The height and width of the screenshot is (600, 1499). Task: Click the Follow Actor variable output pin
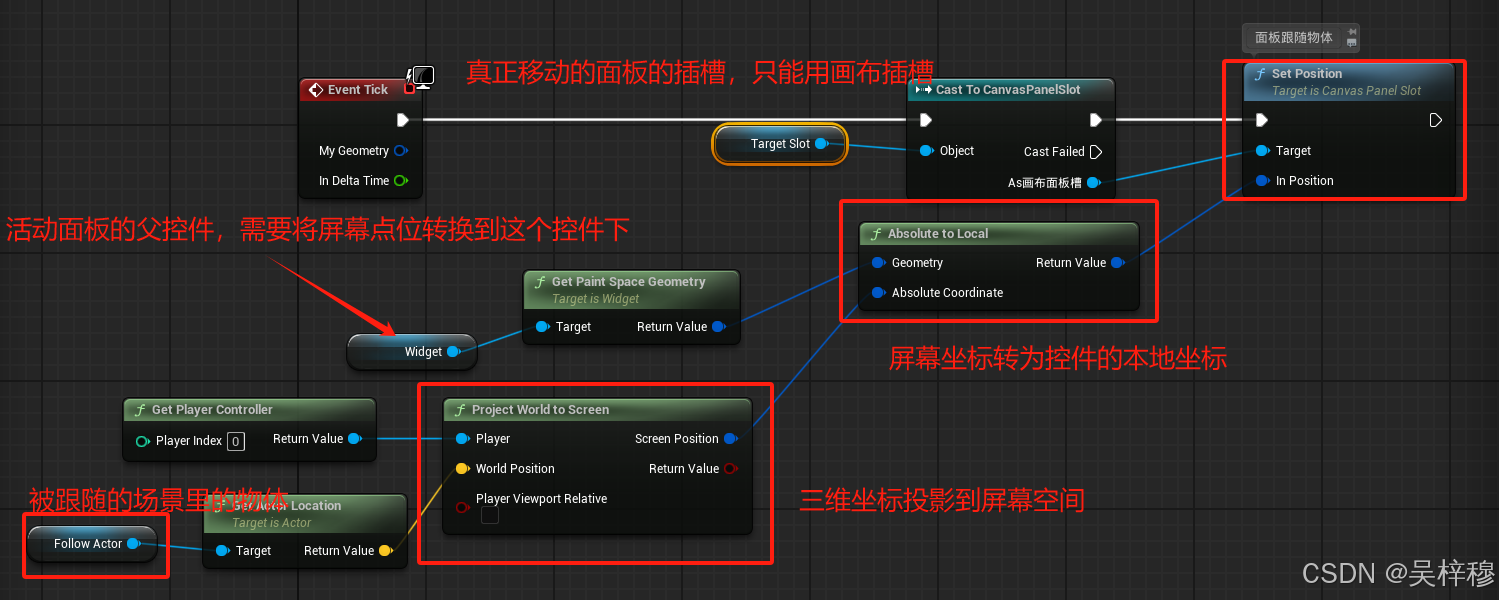pos(134,544)
